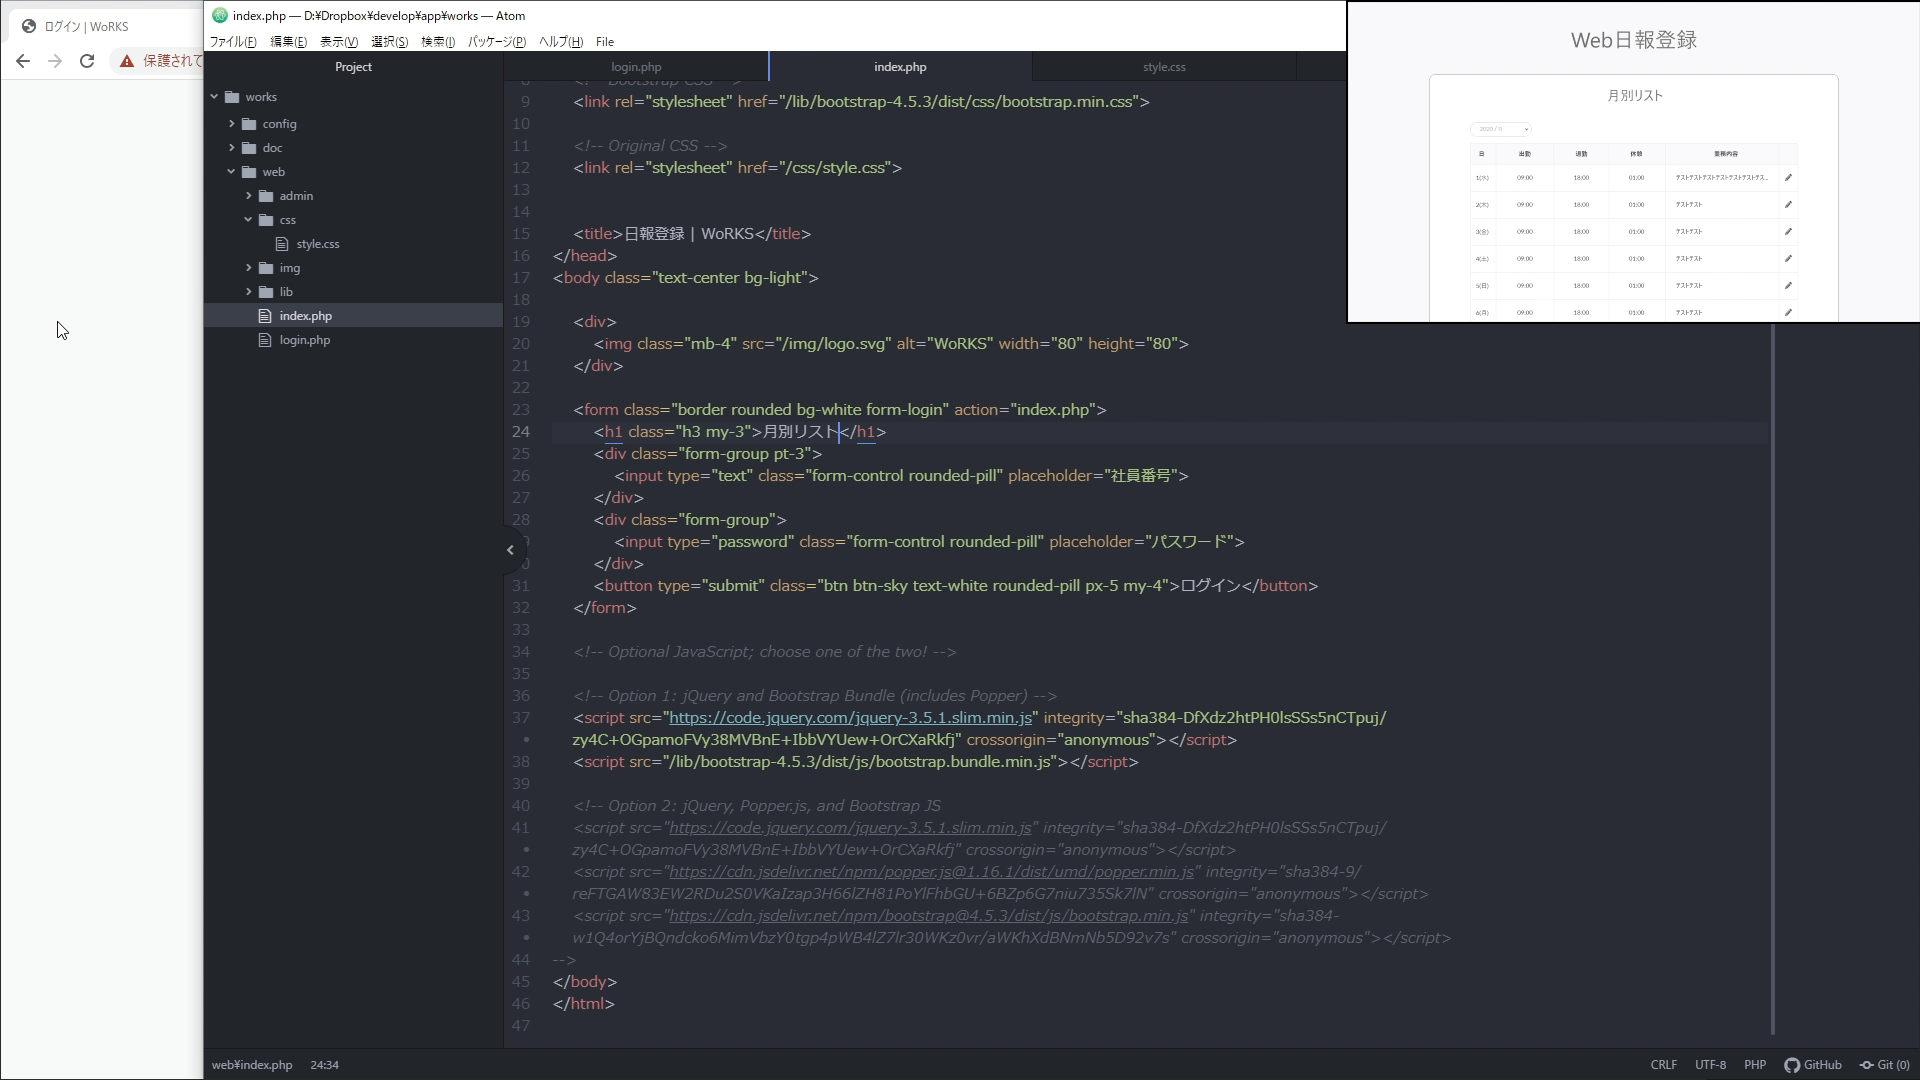Click the editor vertical scrollbar
This screenshot has height=1080, width=1920.
[x=1773, y=680]
